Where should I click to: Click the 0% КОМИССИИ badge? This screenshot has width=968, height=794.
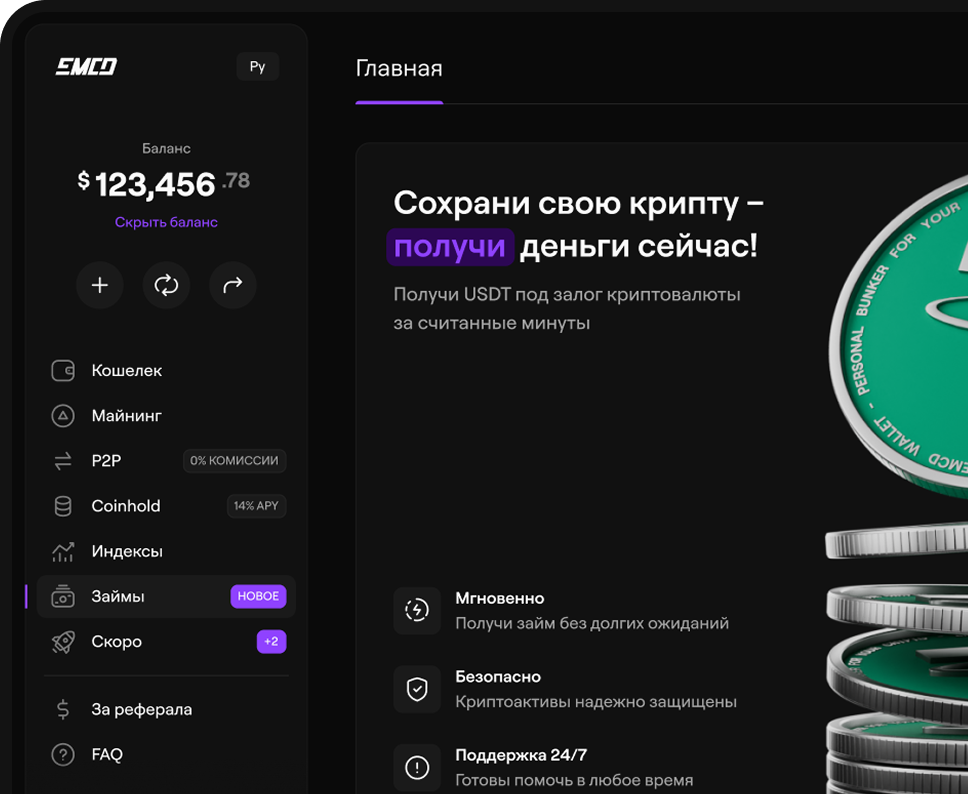235,461
